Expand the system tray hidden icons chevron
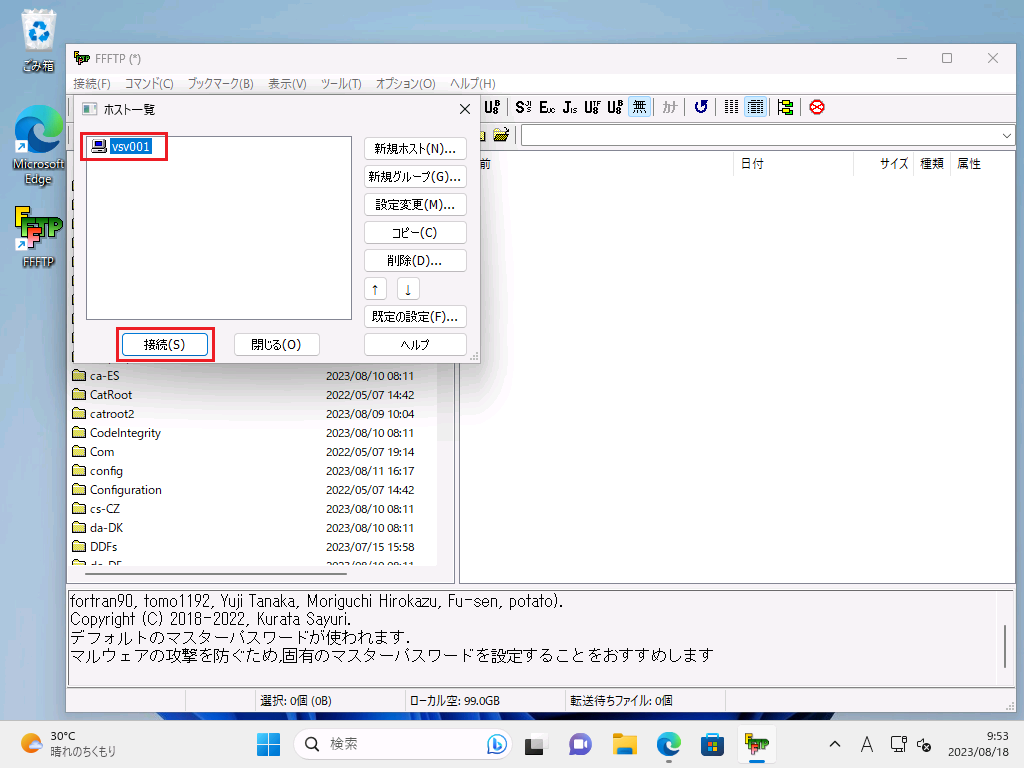Screen dimensions: 1024x768 click(836, 744)
